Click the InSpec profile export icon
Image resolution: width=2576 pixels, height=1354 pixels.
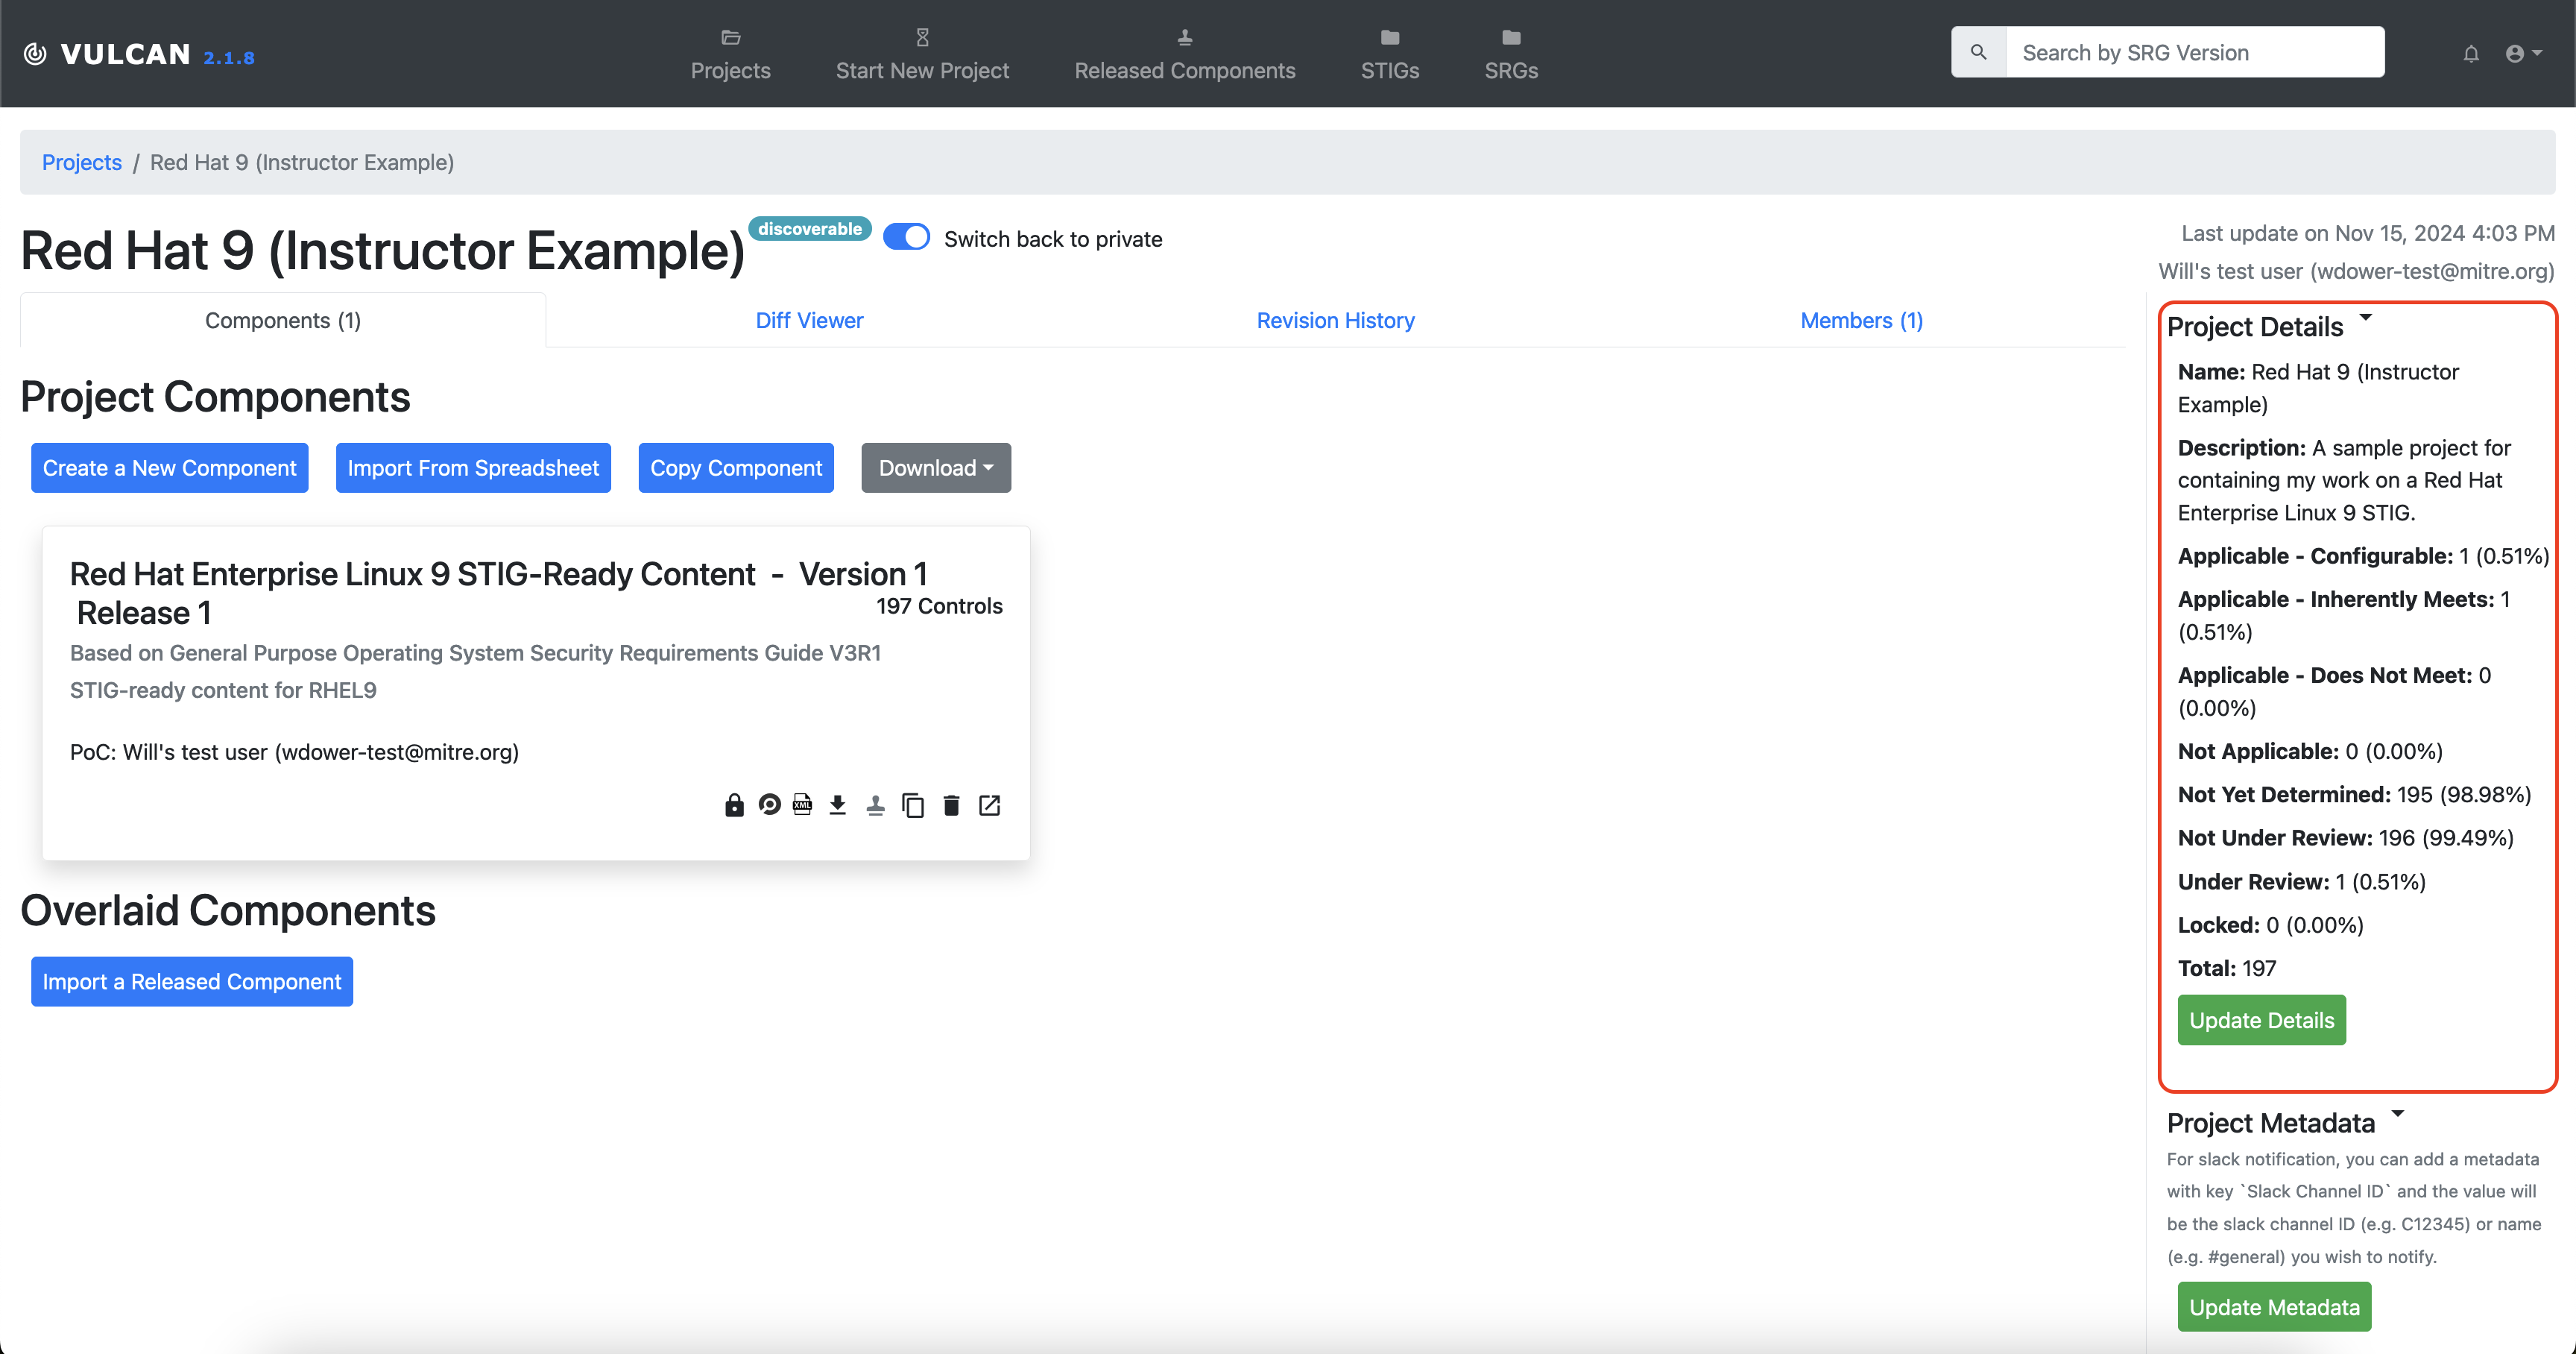(x=769, y=805)
